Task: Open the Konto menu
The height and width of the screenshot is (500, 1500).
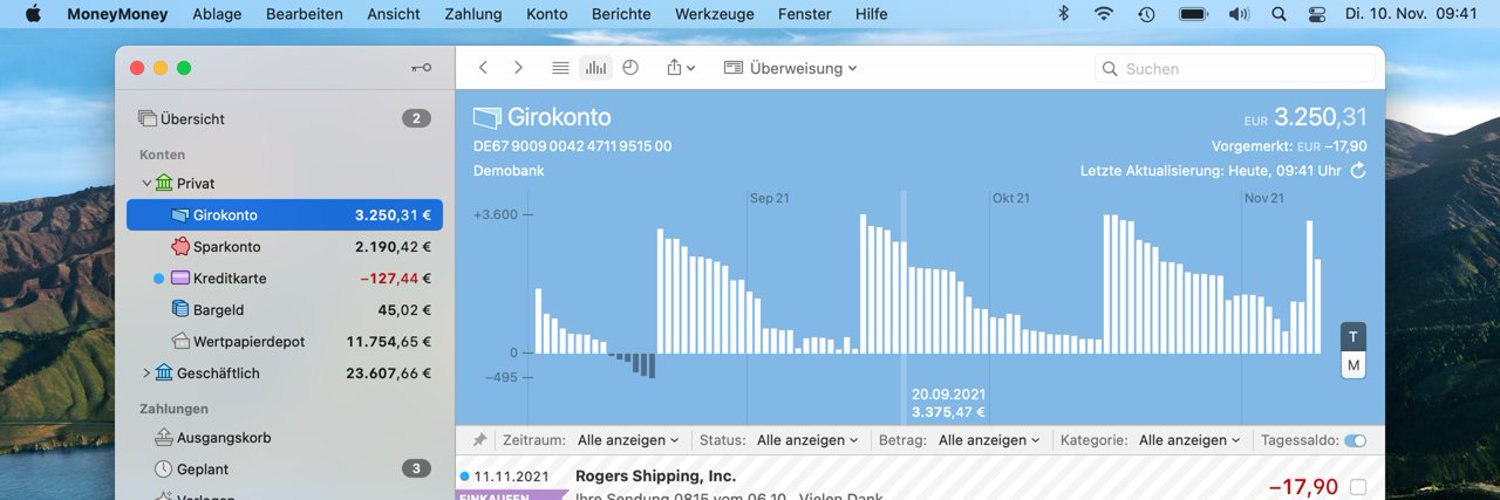Action: pyautogui.click(x=547, y=14)
